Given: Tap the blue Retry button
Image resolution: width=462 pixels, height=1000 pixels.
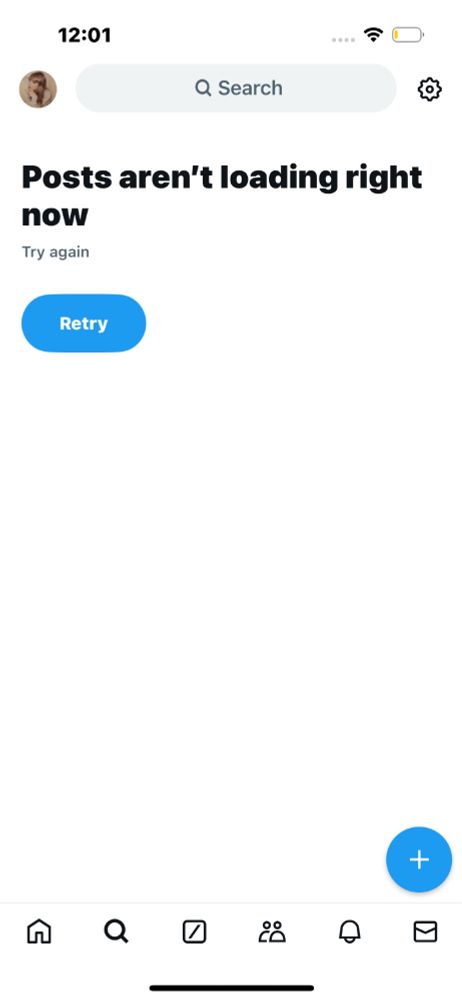Looking at the screenshot, I should pos(84,323).
